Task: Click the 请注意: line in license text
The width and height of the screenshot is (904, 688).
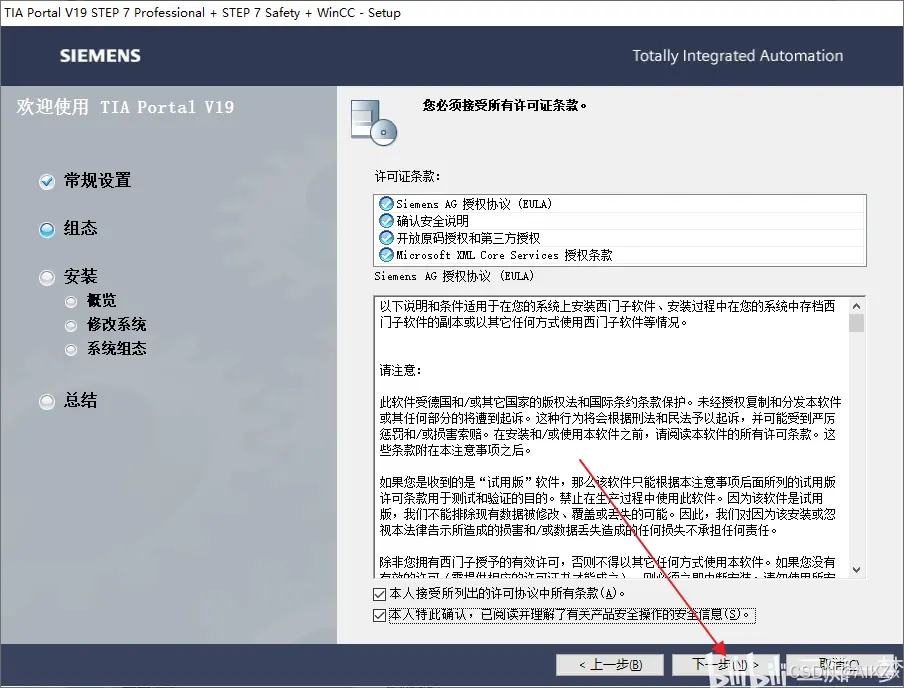Action: (400, 370)
